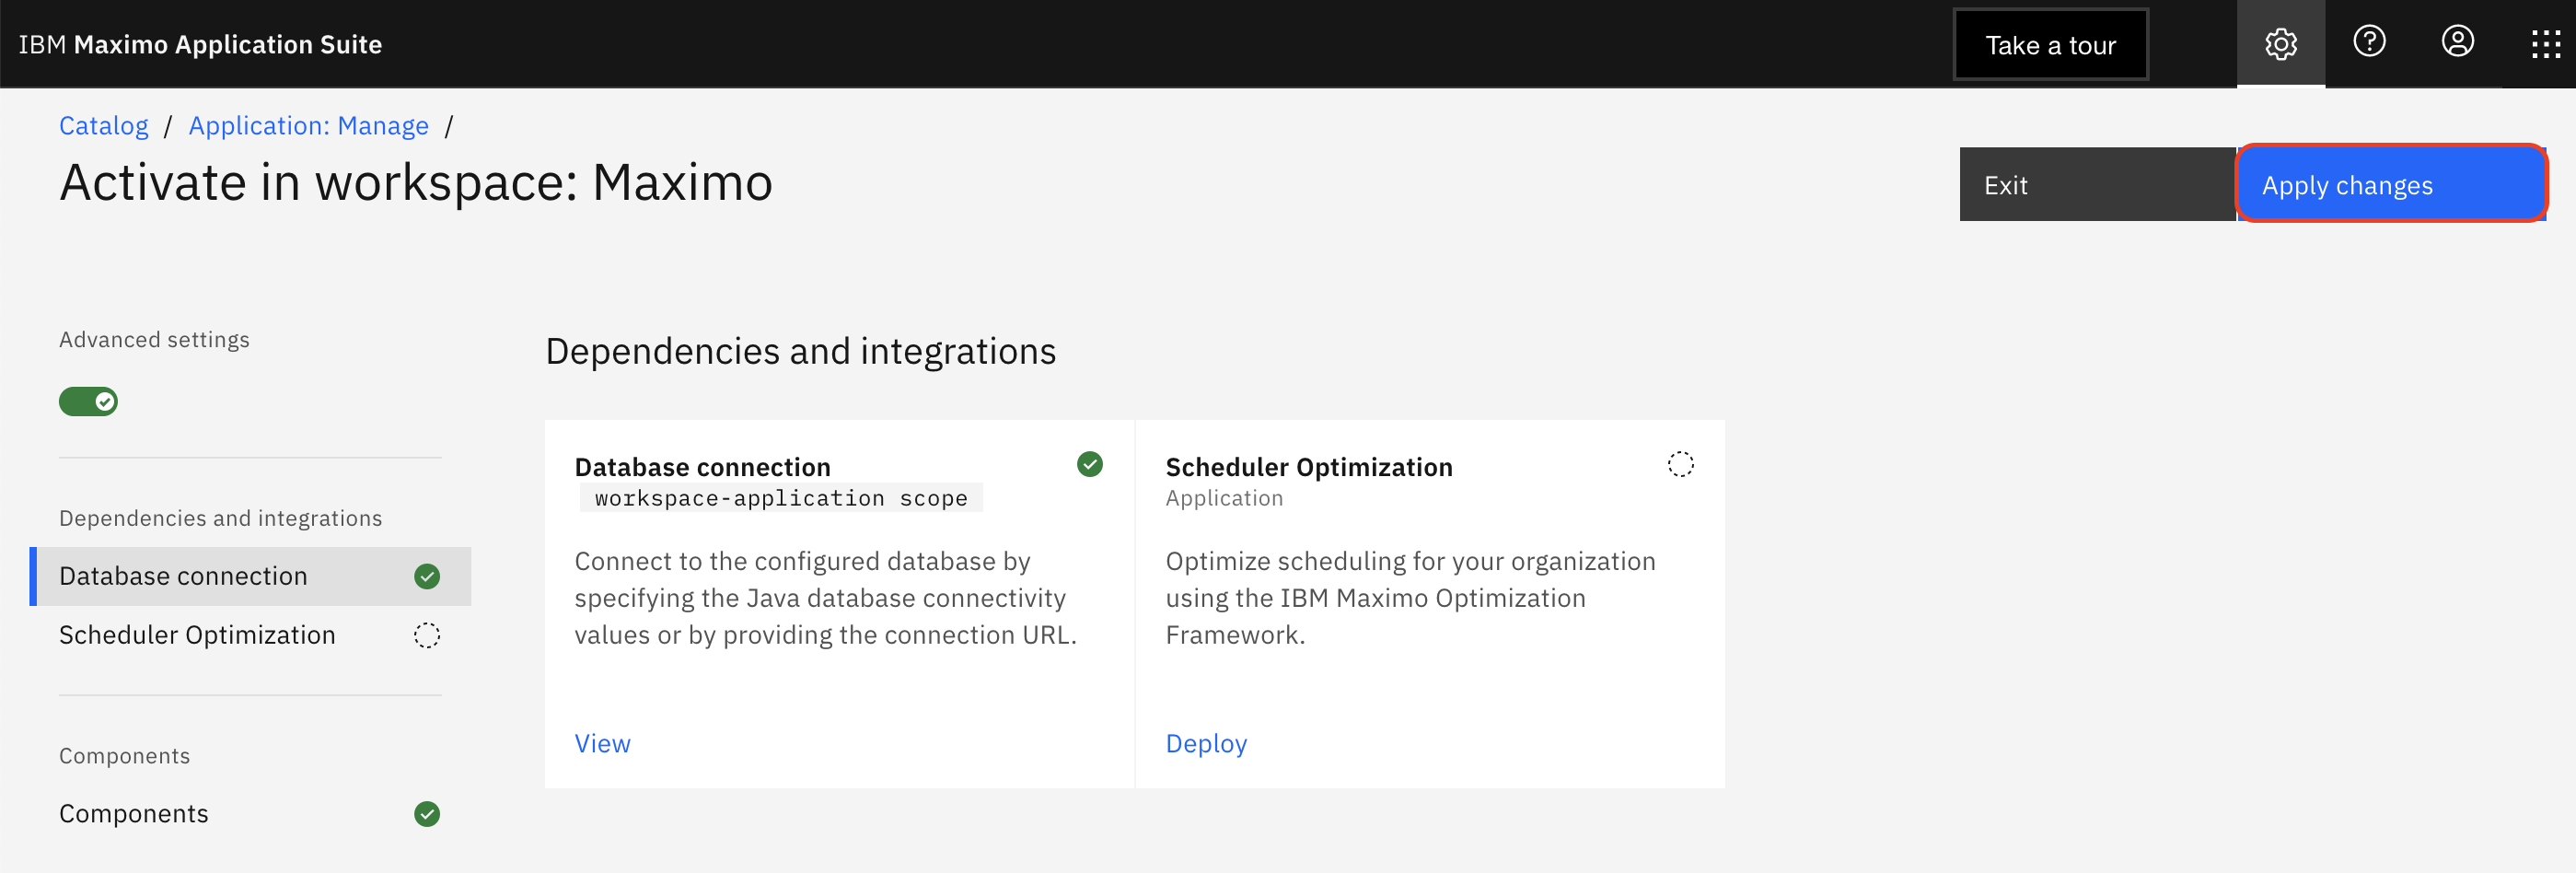Click the Apply changes button
Image resolution: width=2576 pixels, height=873 pixels.
(2390, 185)
